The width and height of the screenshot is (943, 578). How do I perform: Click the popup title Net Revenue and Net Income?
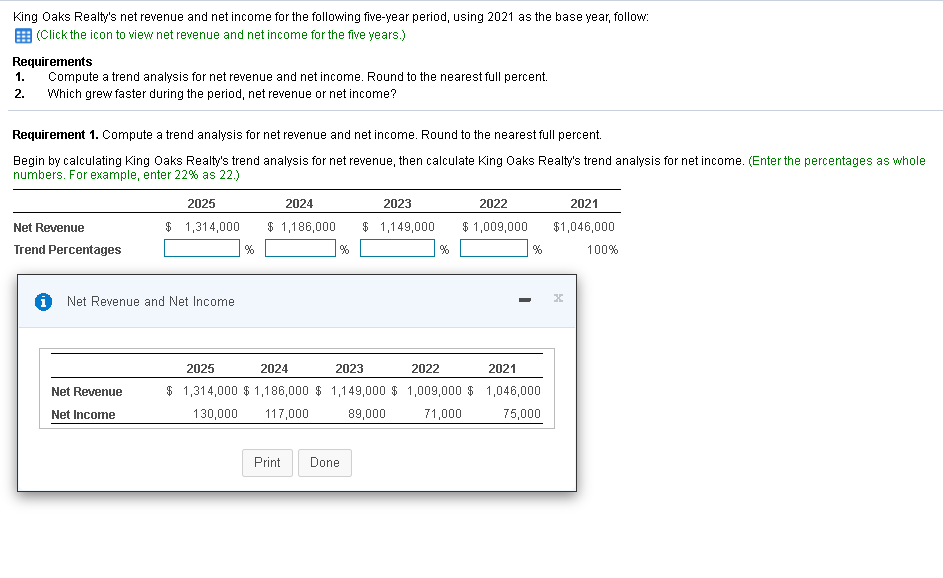click(151, 301)
